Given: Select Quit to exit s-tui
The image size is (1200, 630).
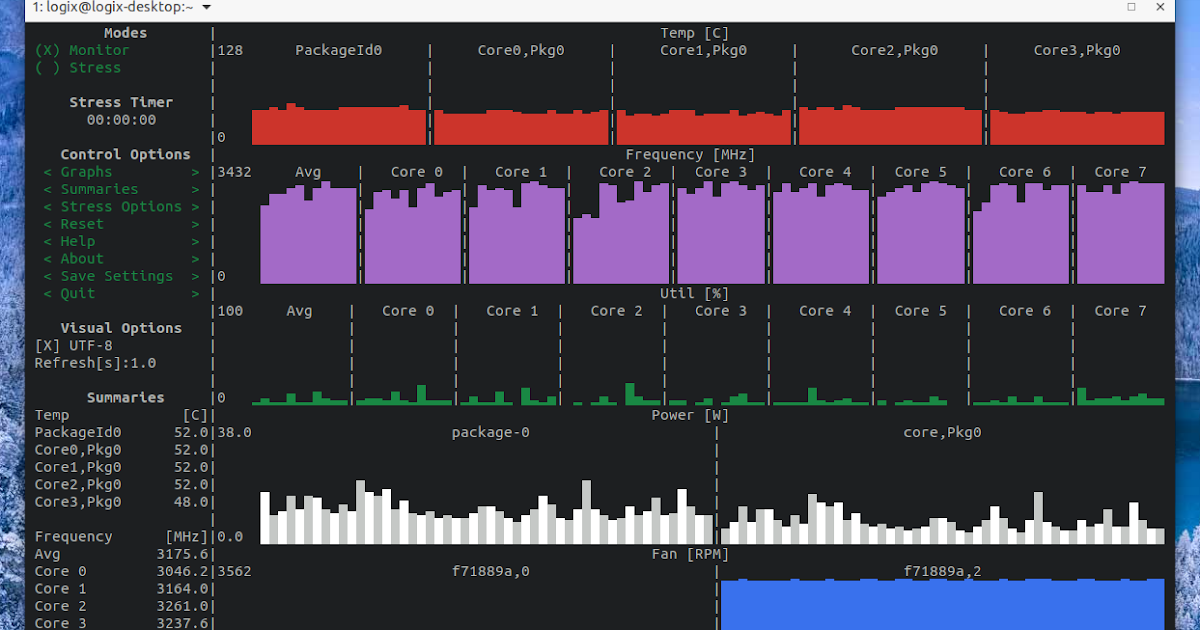Looking at the screenshot, I should (75, 293).
